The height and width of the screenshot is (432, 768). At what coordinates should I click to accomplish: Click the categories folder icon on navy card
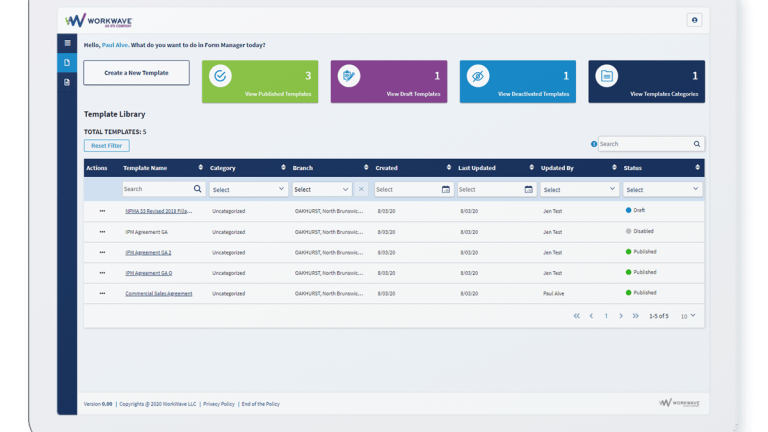coord(606,76)
